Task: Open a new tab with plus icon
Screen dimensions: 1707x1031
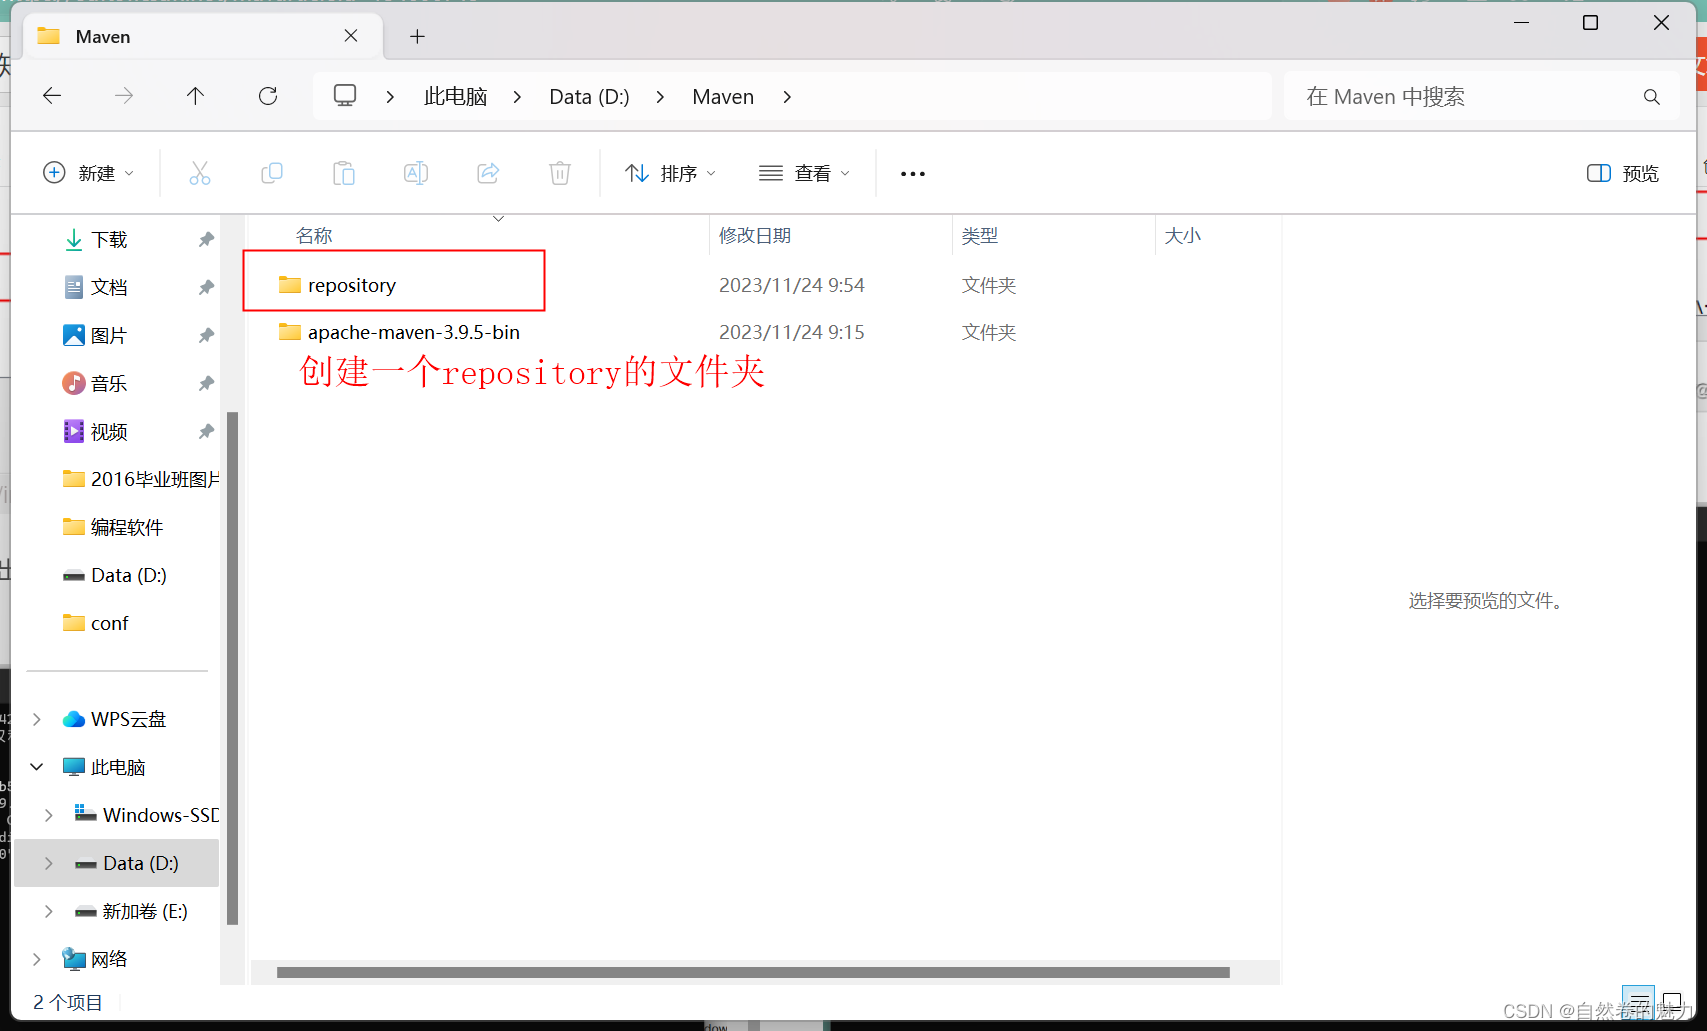Action: [418, 37]
